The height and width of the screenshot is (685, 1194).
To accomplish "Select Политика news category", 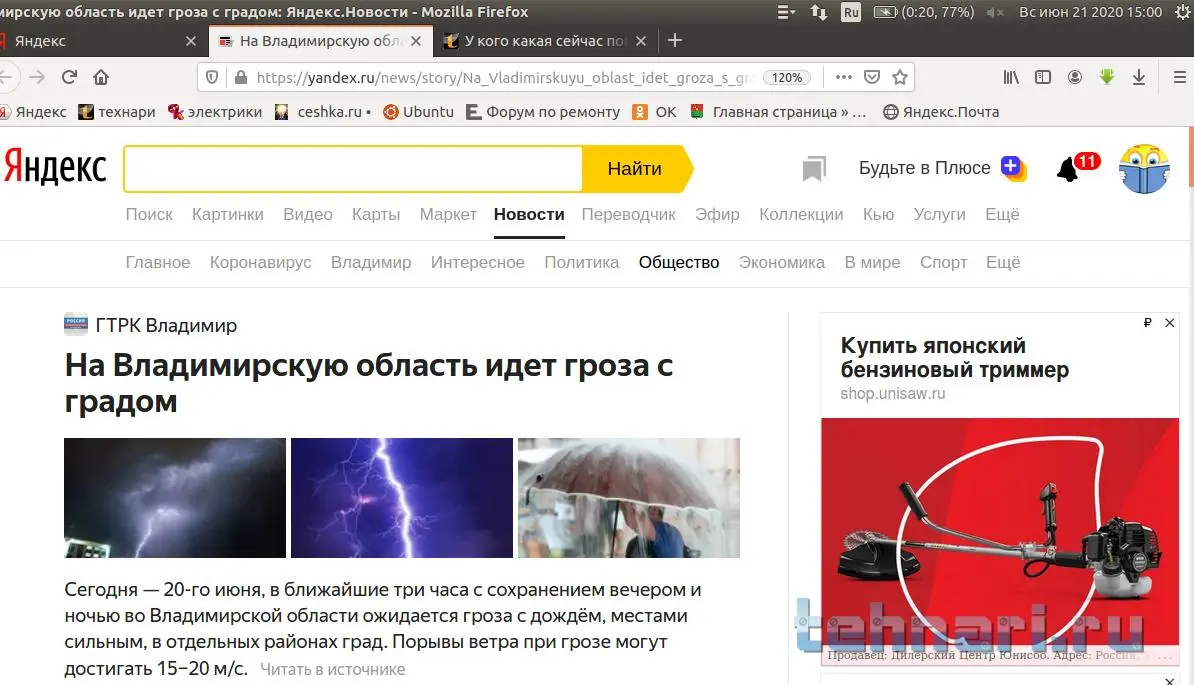I will [582, 263].
